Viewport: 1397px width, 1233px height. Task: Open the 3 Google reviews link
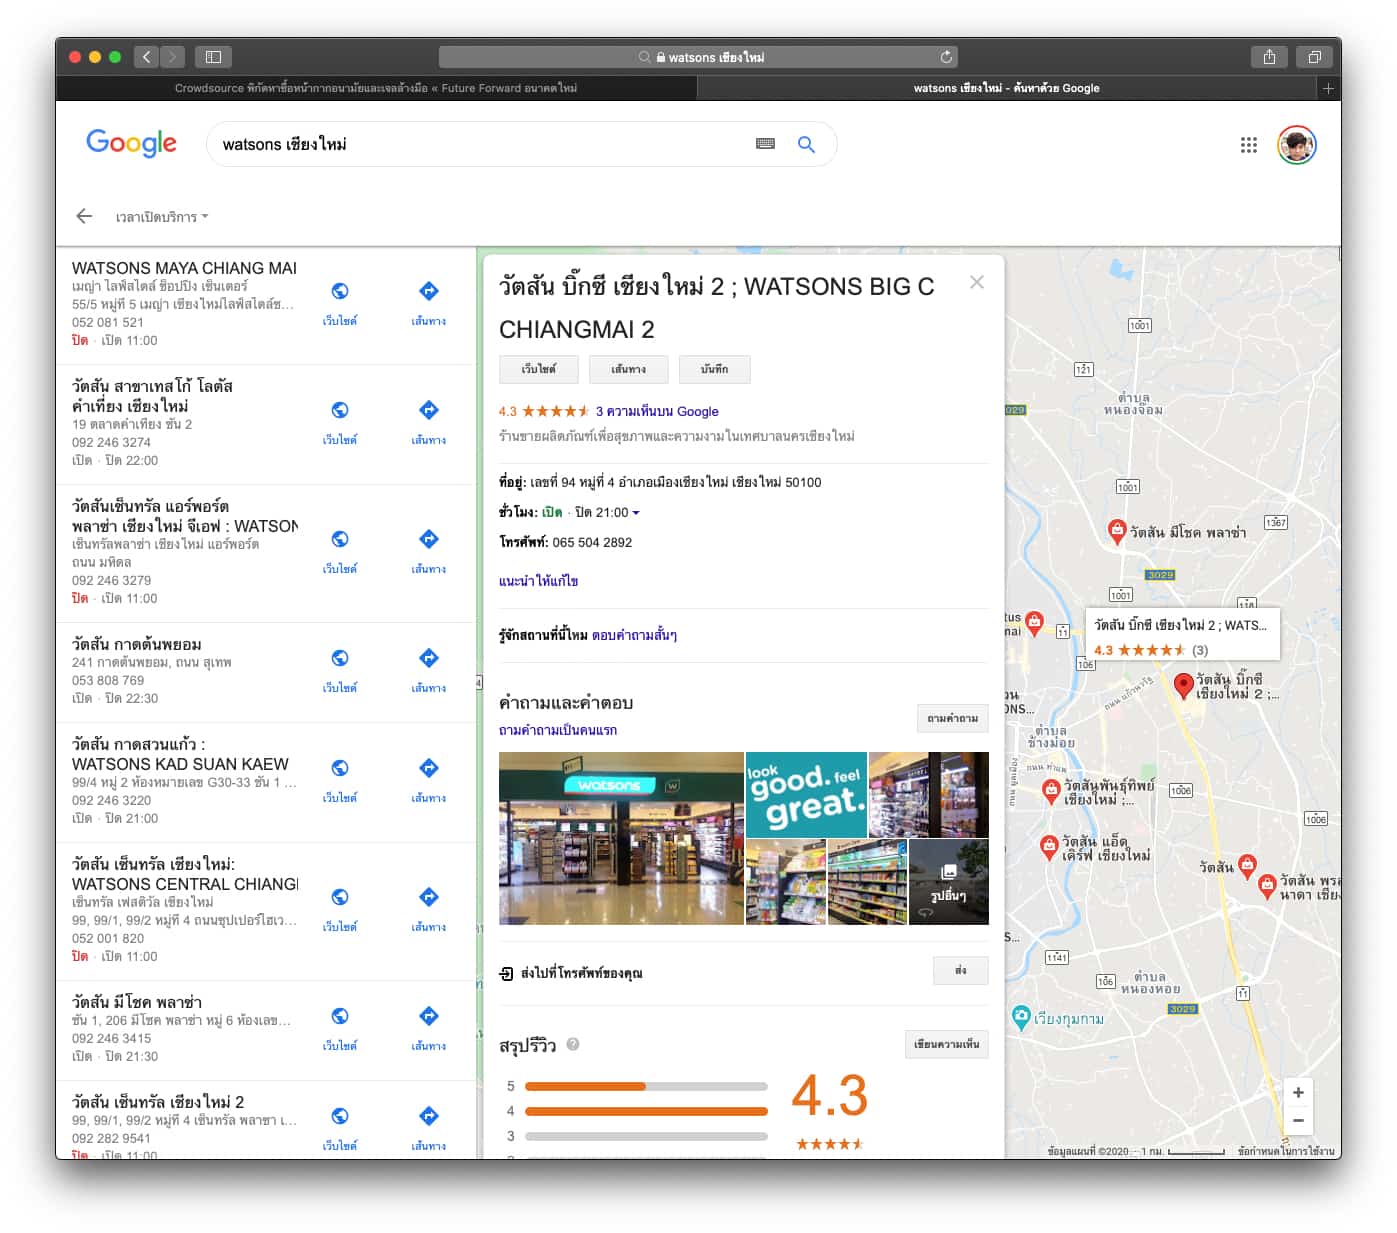pos(657,411)
